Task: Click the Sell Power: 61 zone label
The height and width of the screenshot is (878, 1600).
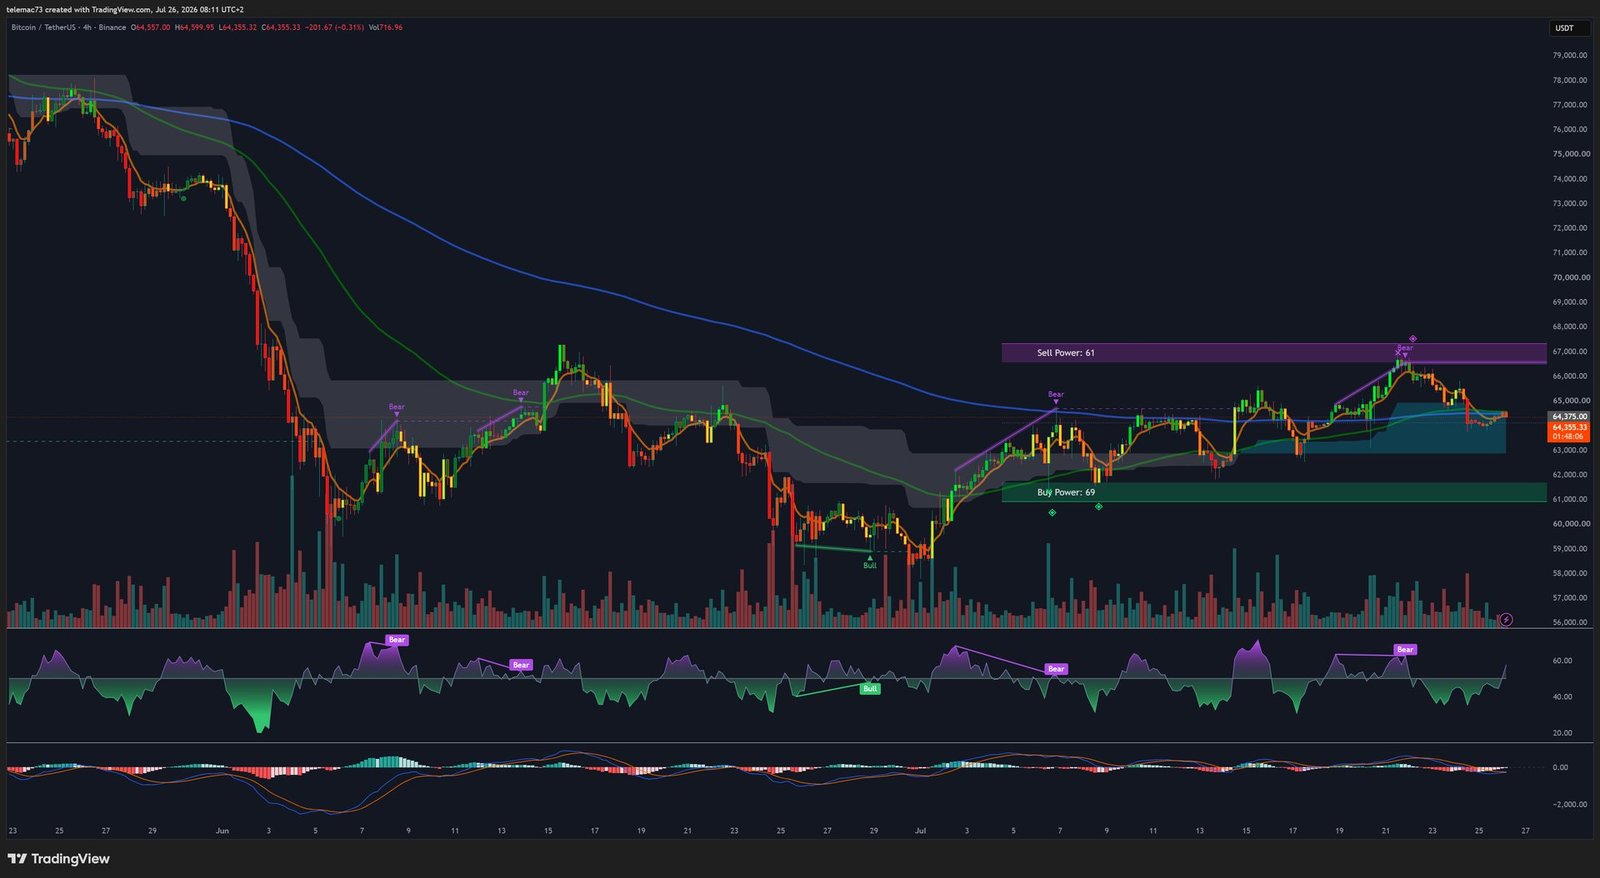Action: (x=1065, y=353)
